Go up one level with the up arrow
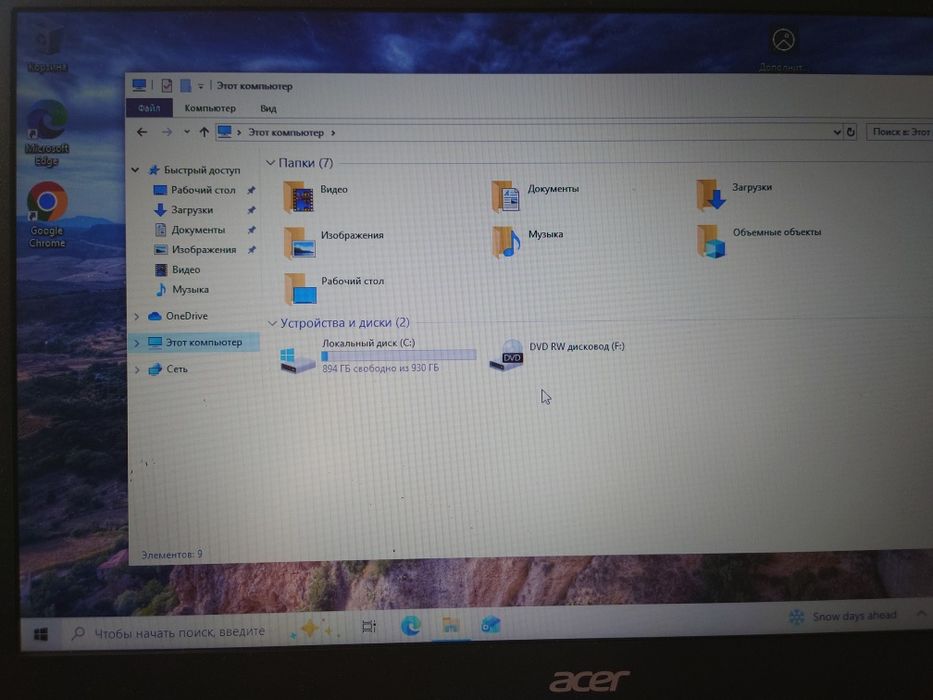This screenshot has width=933, height=700. 204,132
